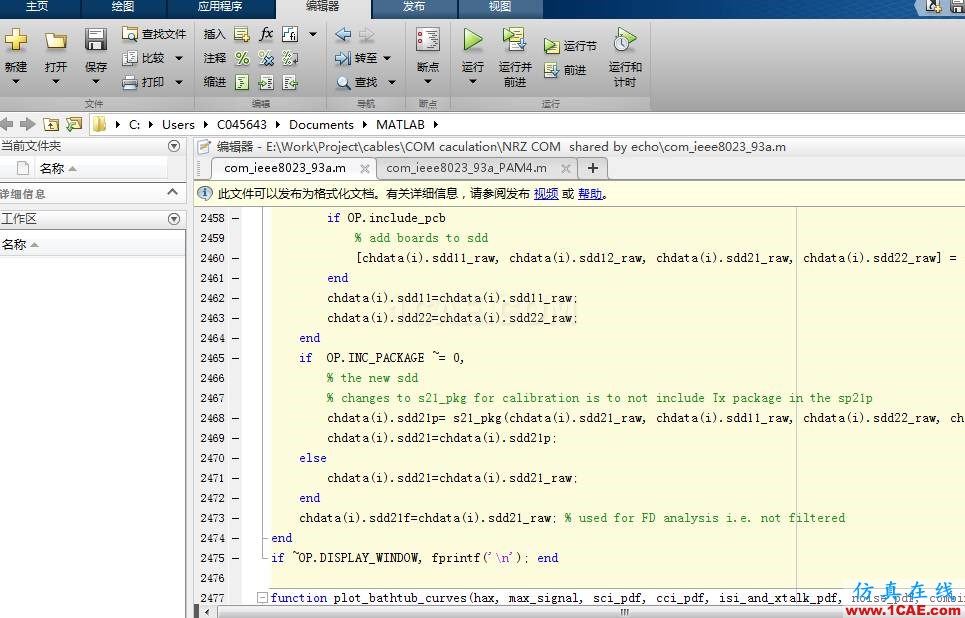Insert a section break icon
This screenshot has height=618, width=965.
pyautogui.click(x=242, y=34)
